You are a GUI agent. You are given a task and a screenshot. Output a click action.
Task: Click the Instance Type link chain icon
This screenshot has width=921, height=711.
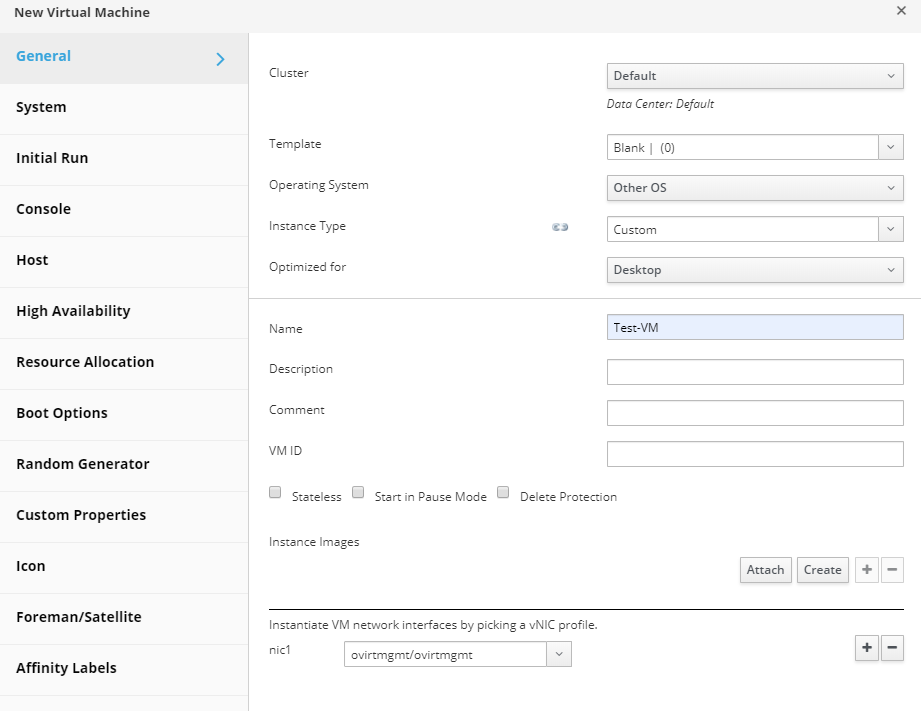560,227
